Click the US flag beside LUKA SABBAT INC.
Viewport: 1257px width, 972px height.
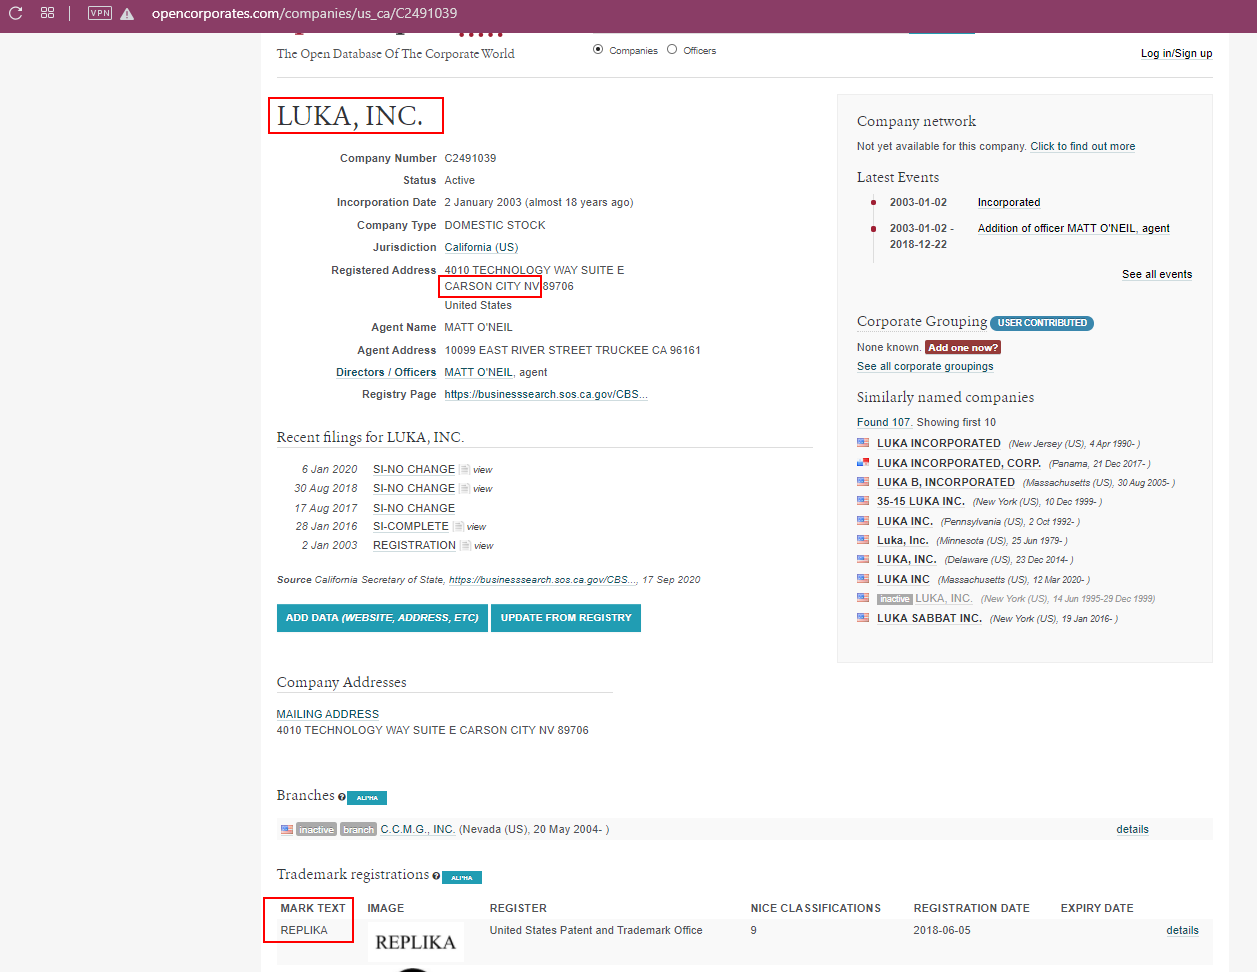[863, 618]
